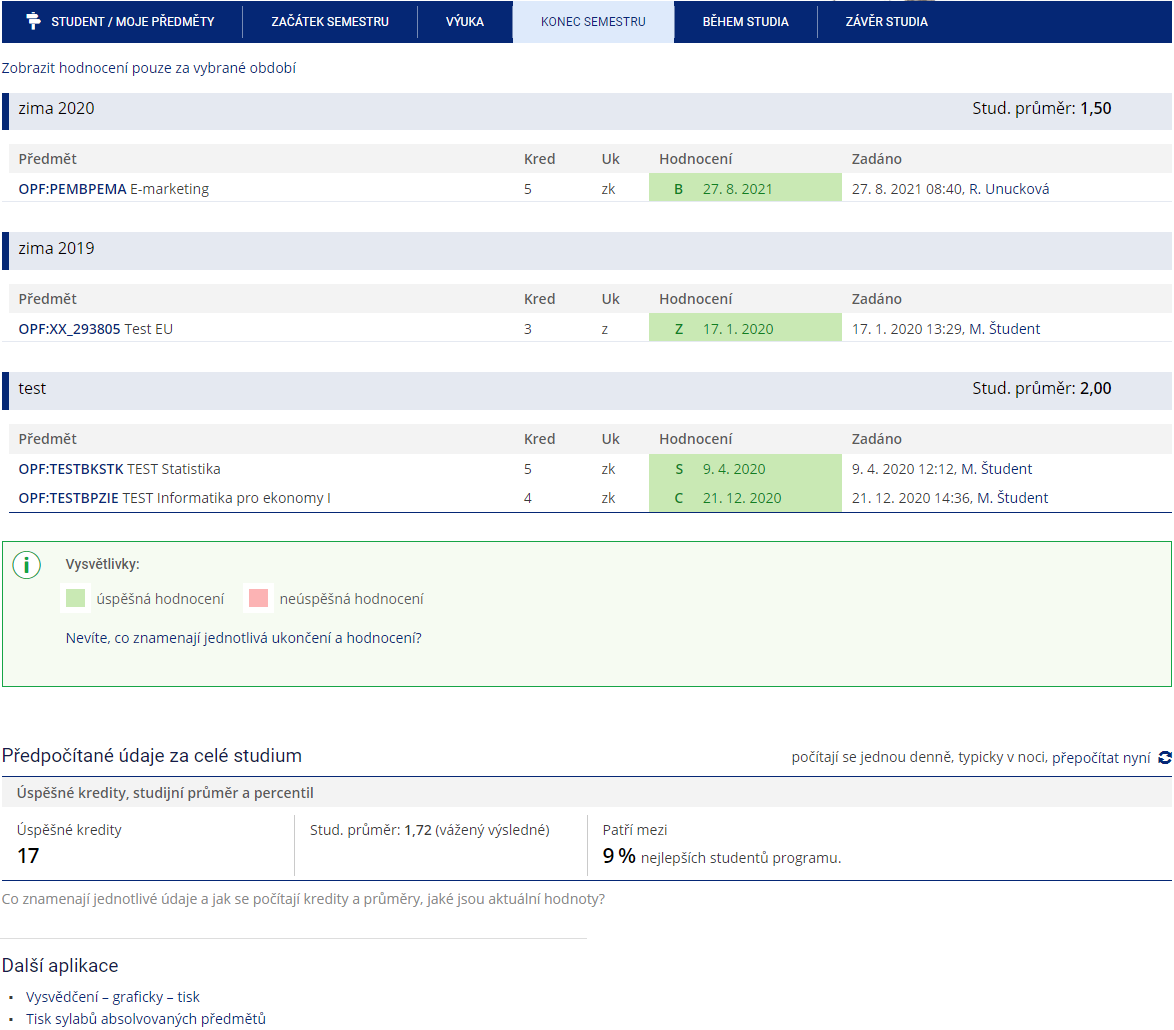Image resolution: width=1174 pixels, height=1030 pixels.
Task: Open the OPF:XX_293805 Test EU course
Action: coord(96,329)
